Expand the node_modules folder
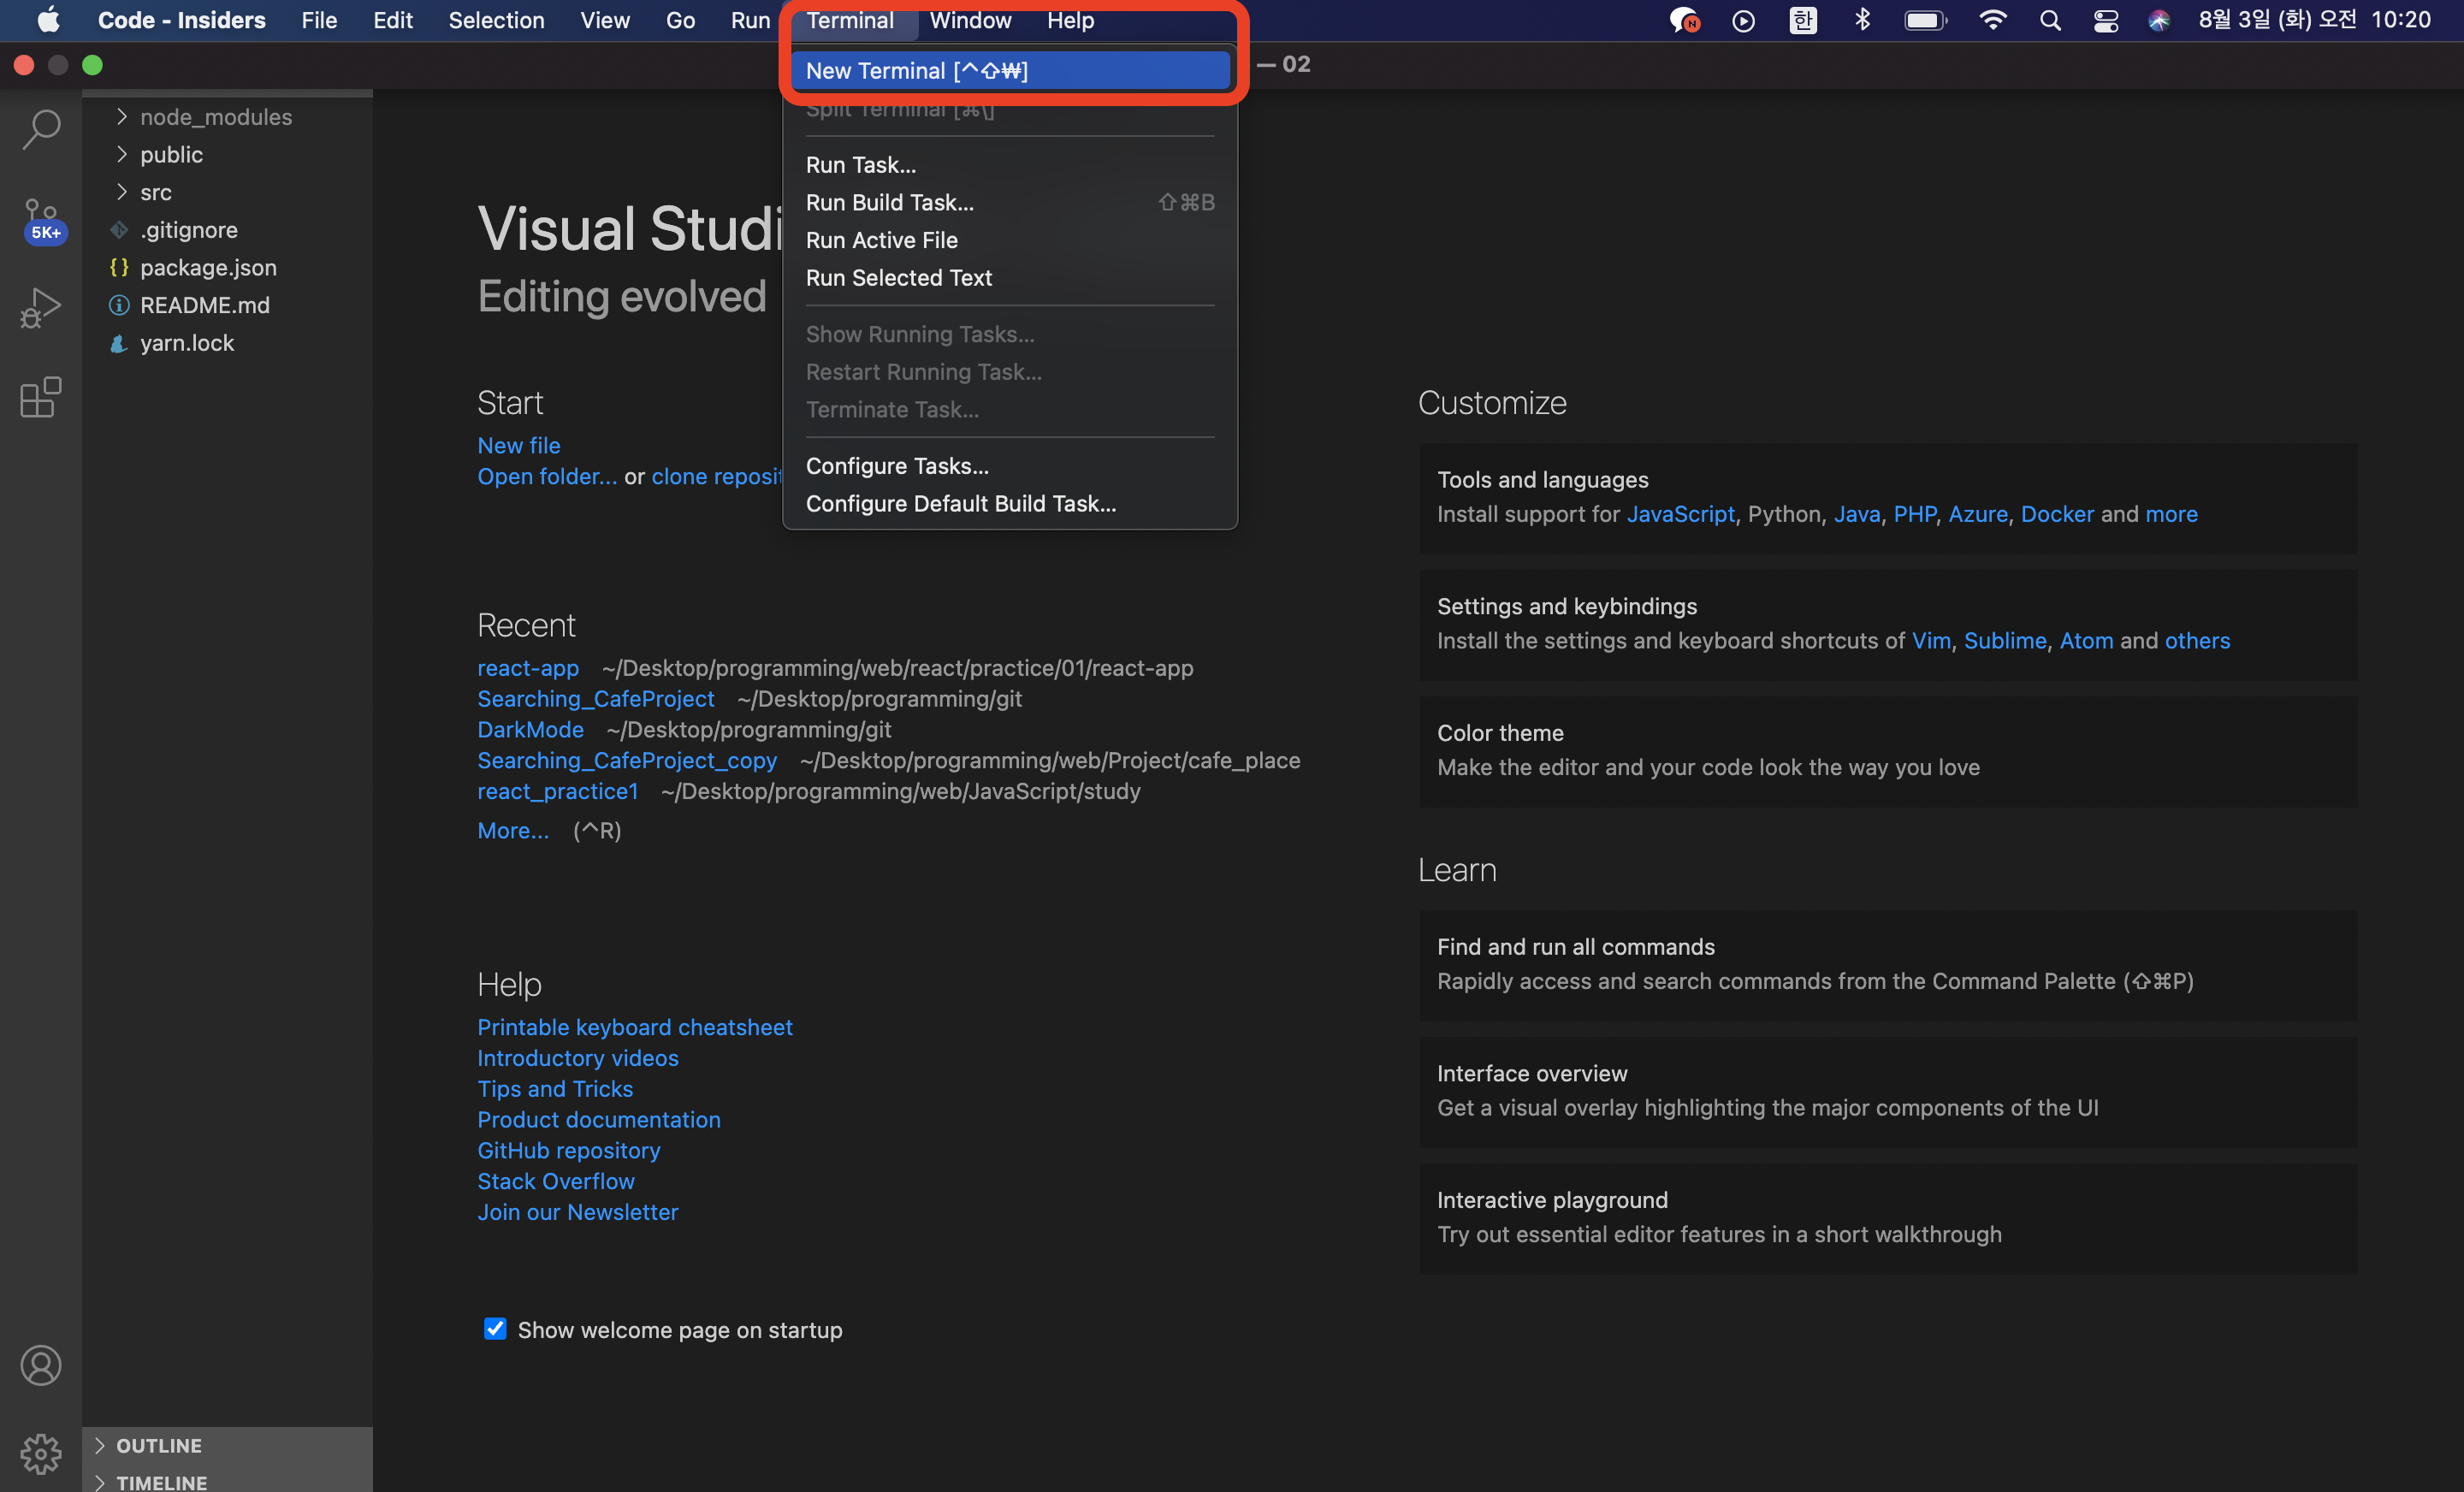2464x1492 pixels. pyautogui.click(x=216, y=117)
